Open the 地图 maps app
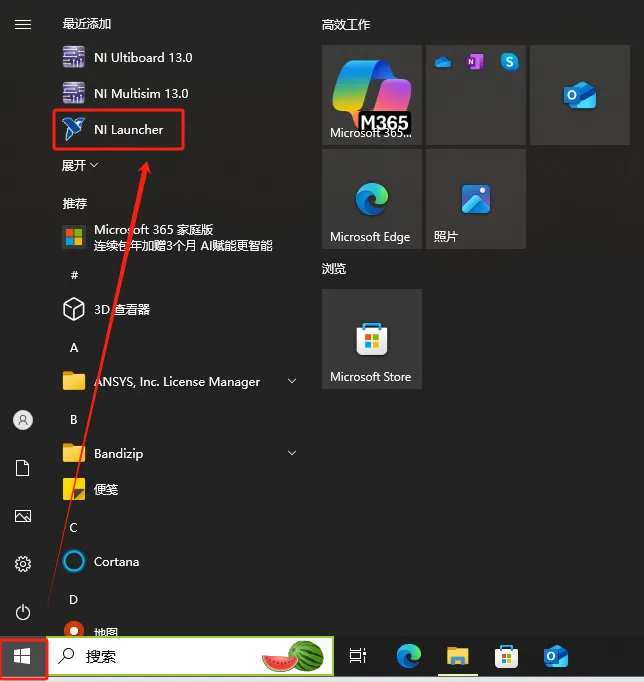Viewport: 644px width, 682px height. [90, 629]
